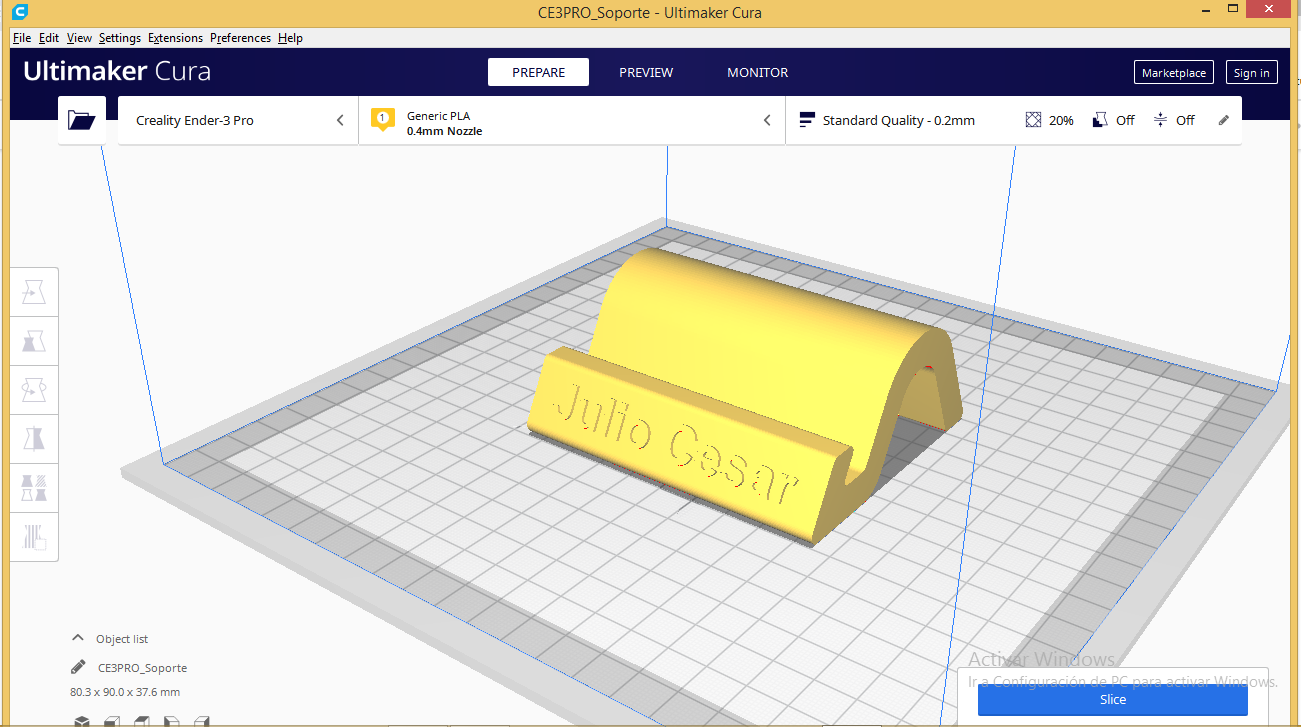1301x727 pixels.
Task: Click the Ultimaker Cura logo
Action: (117, 72)
